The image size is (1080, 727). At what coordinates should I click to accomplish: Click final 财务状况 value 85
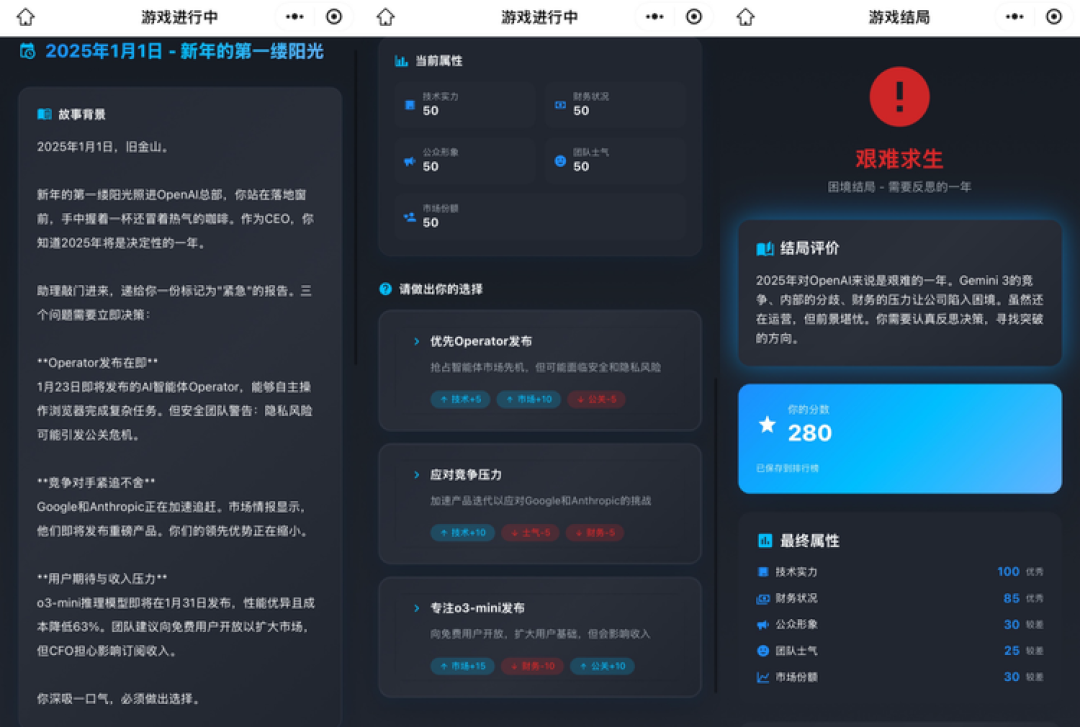1011,598
